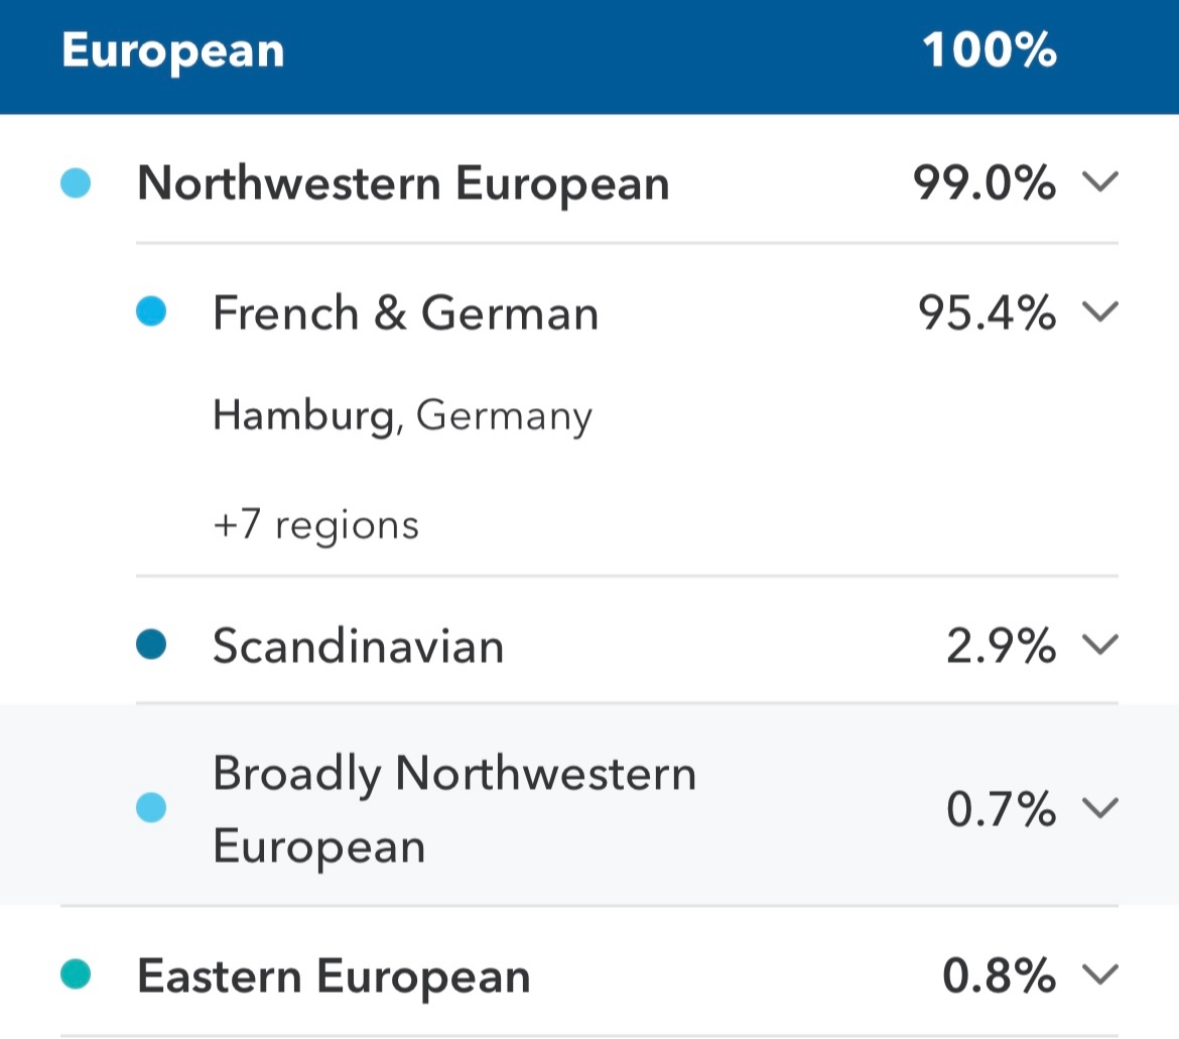The image size is (1179, 1039).
Task: Select the Northwestern European label
Action: pos(403,184)
